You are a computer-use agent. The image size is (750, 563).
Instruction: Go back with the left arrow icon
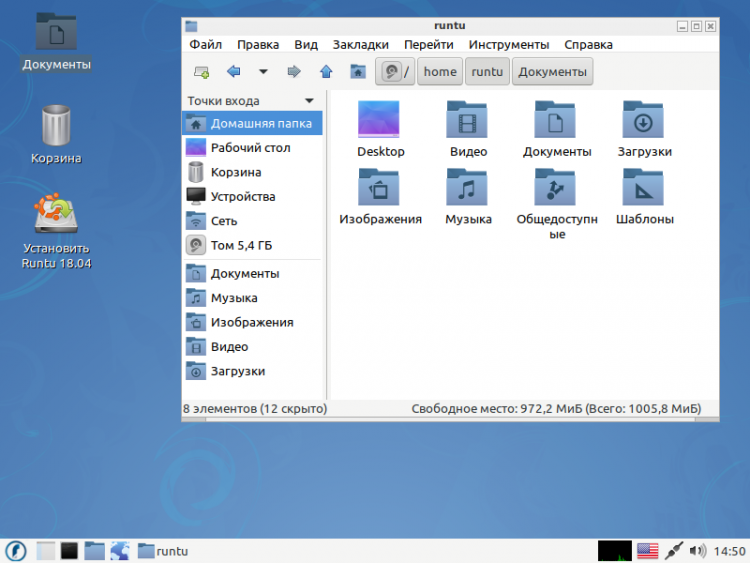(x=233, y=72)
